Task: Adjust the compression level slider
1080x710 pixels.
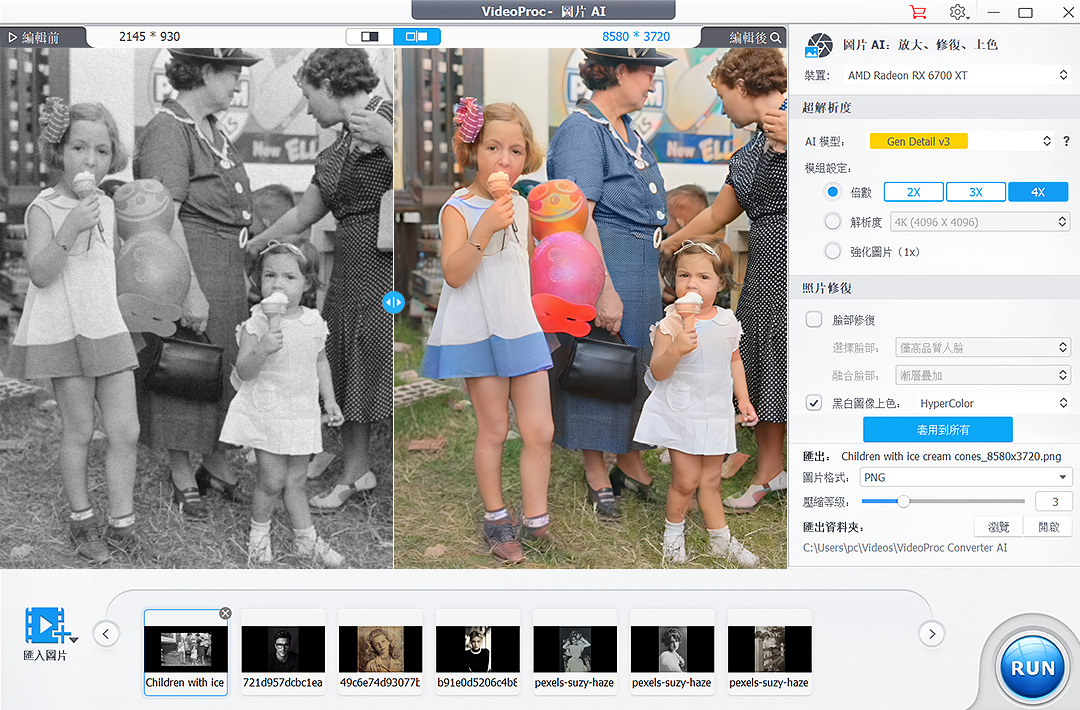Action: [903, 501]
